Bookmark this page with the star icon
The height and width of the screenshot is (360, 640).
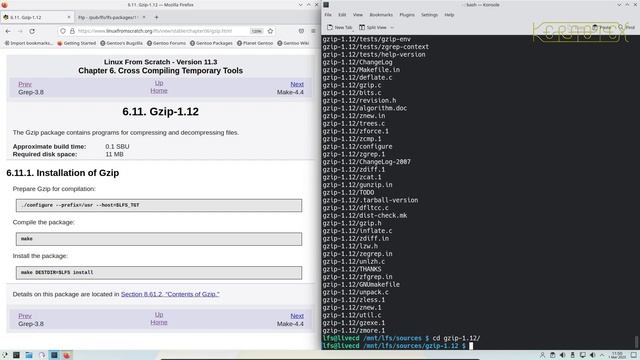(x=270, y=31)
